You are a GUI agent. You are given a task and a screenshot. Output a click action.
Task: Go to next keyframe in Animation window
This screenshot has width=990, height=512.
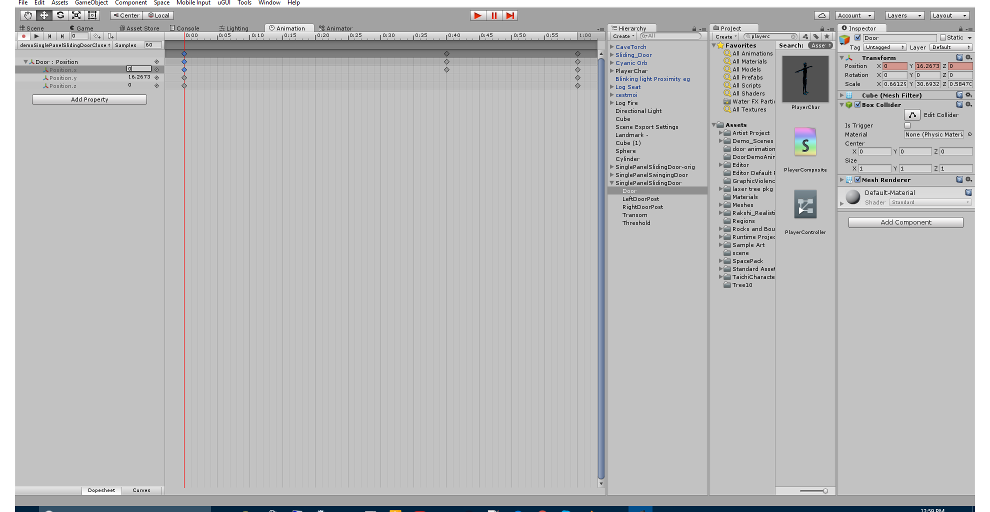[62, 37]
